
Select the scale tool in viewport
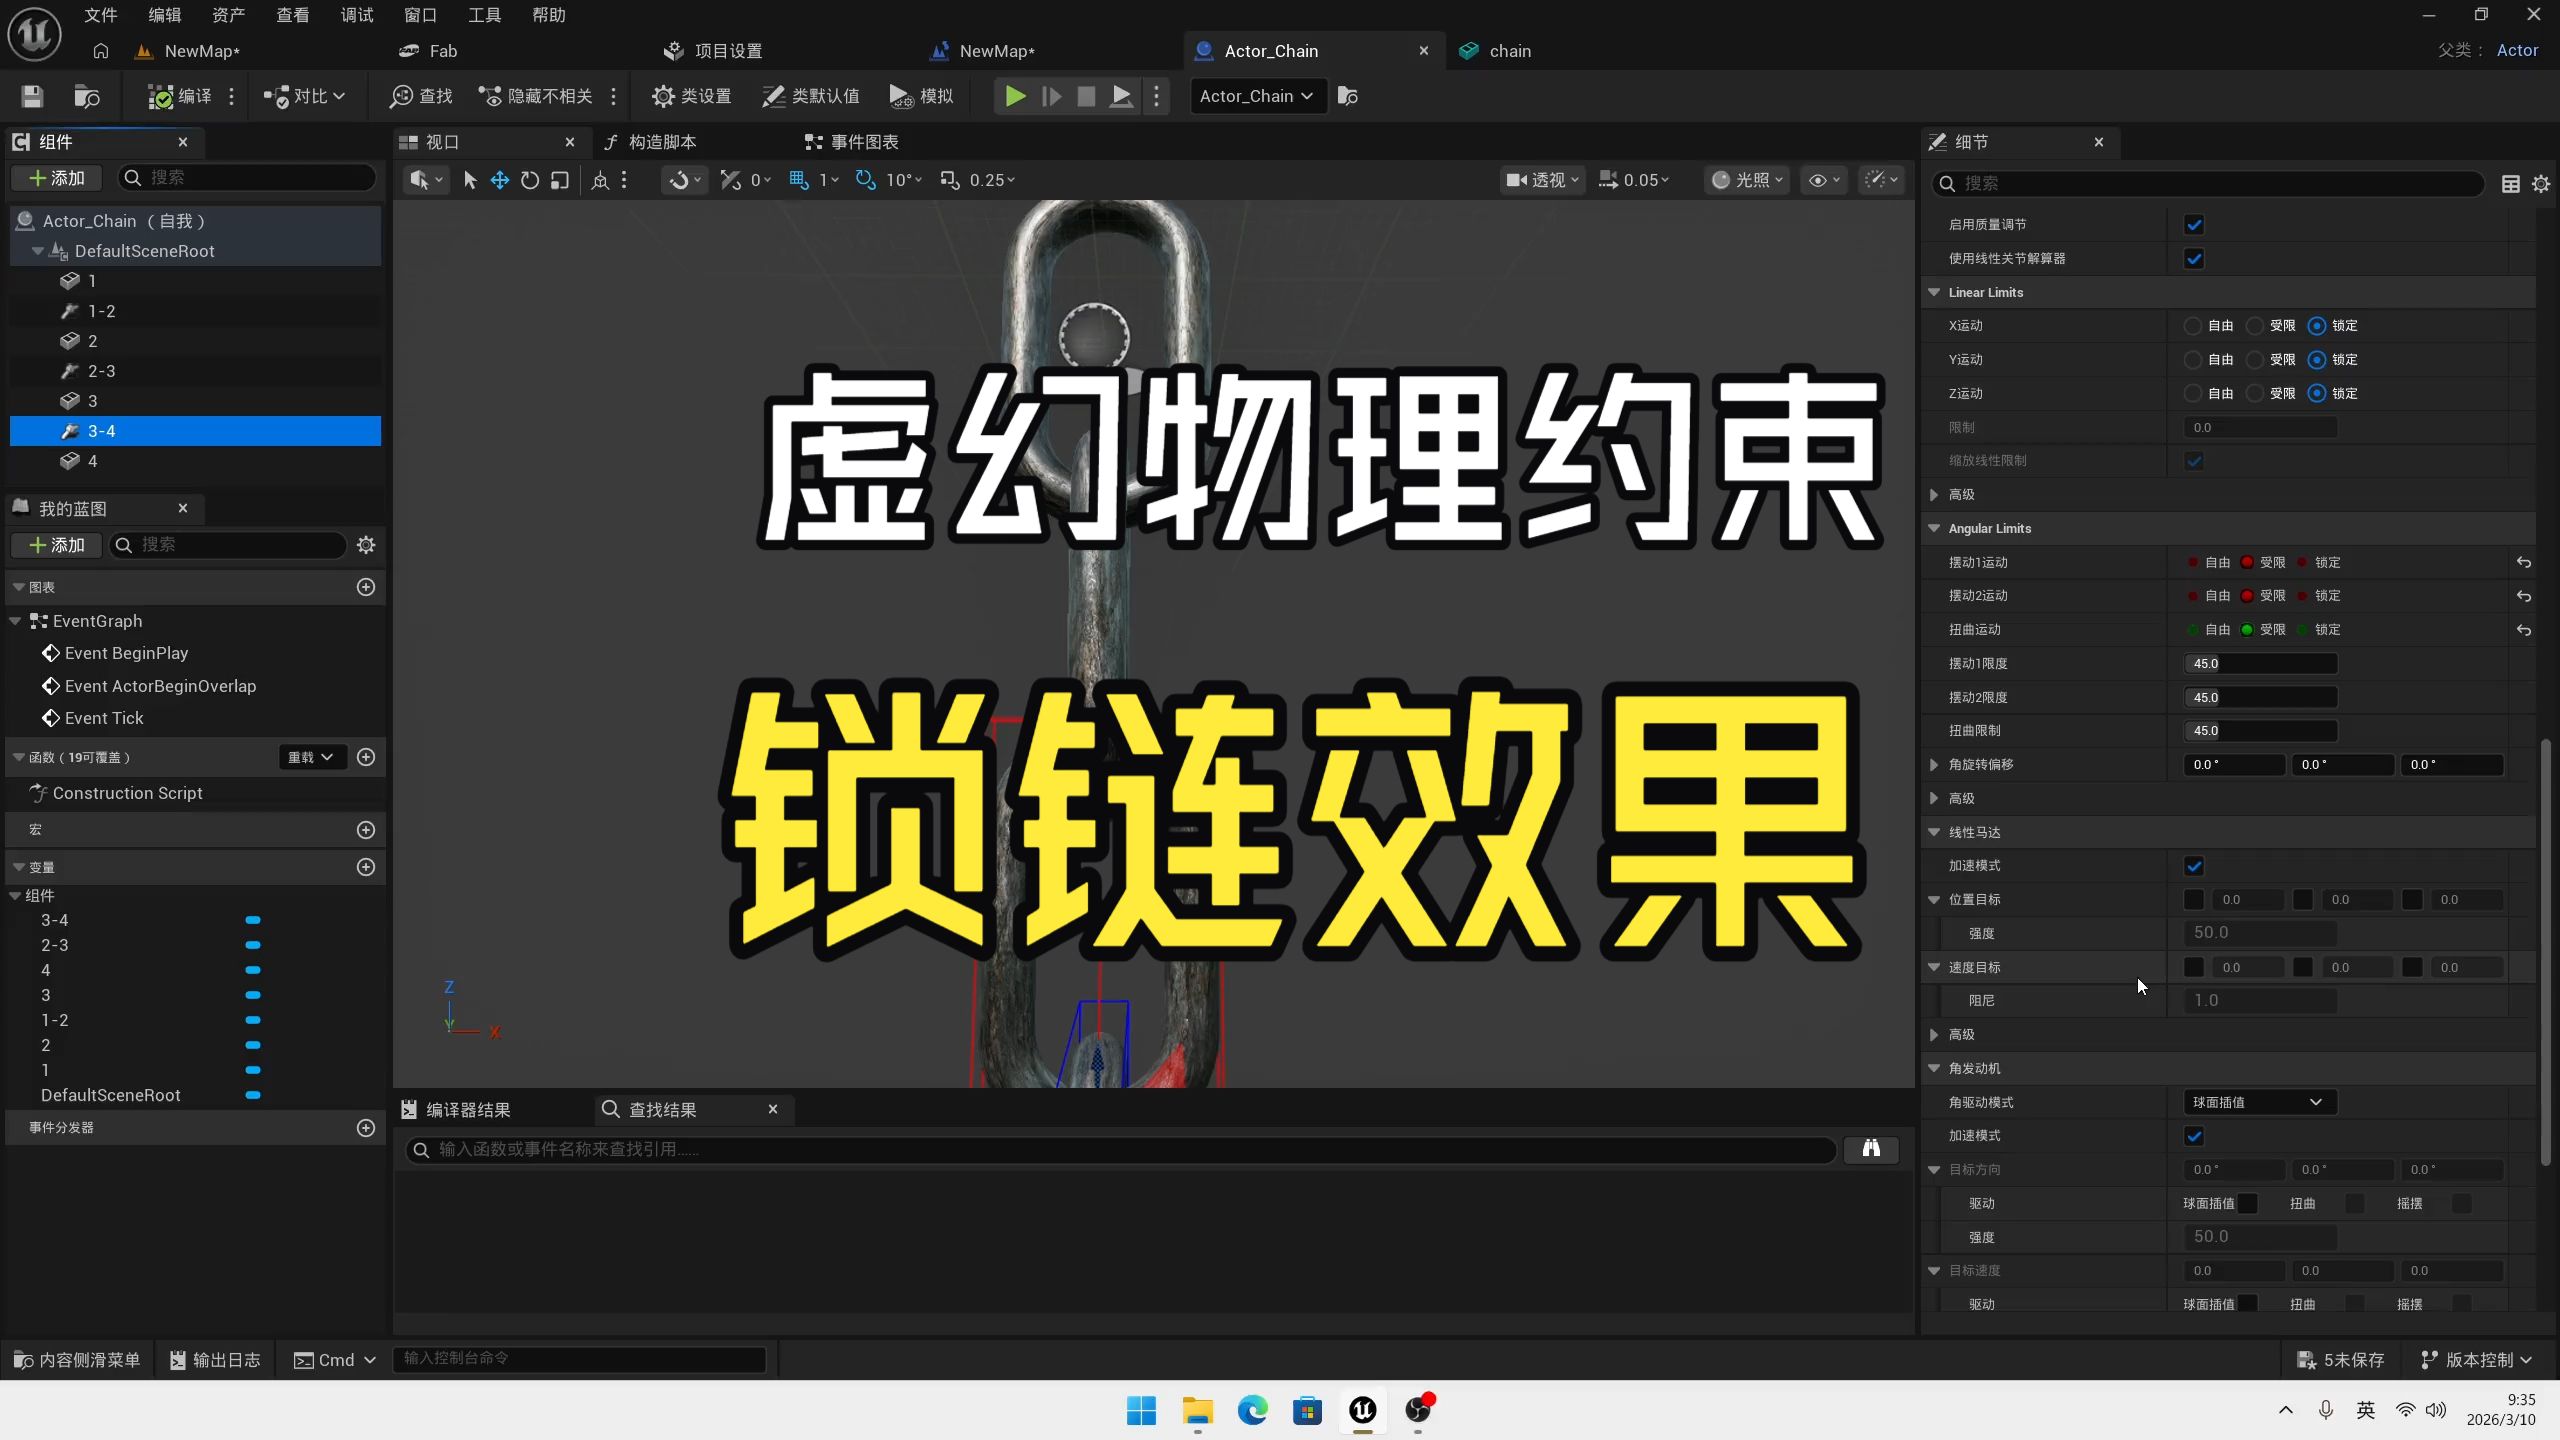pos(560,180)
